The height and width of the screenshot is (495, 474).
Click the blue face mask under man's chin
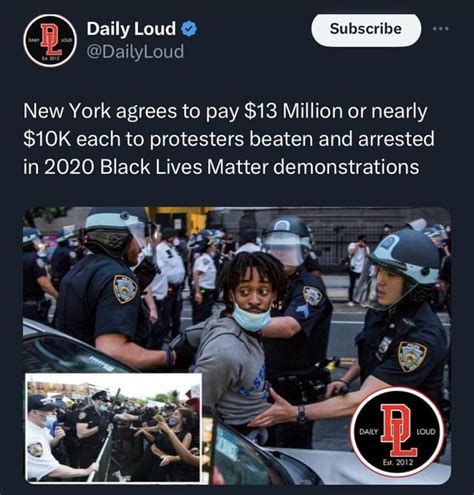(251, 317)
